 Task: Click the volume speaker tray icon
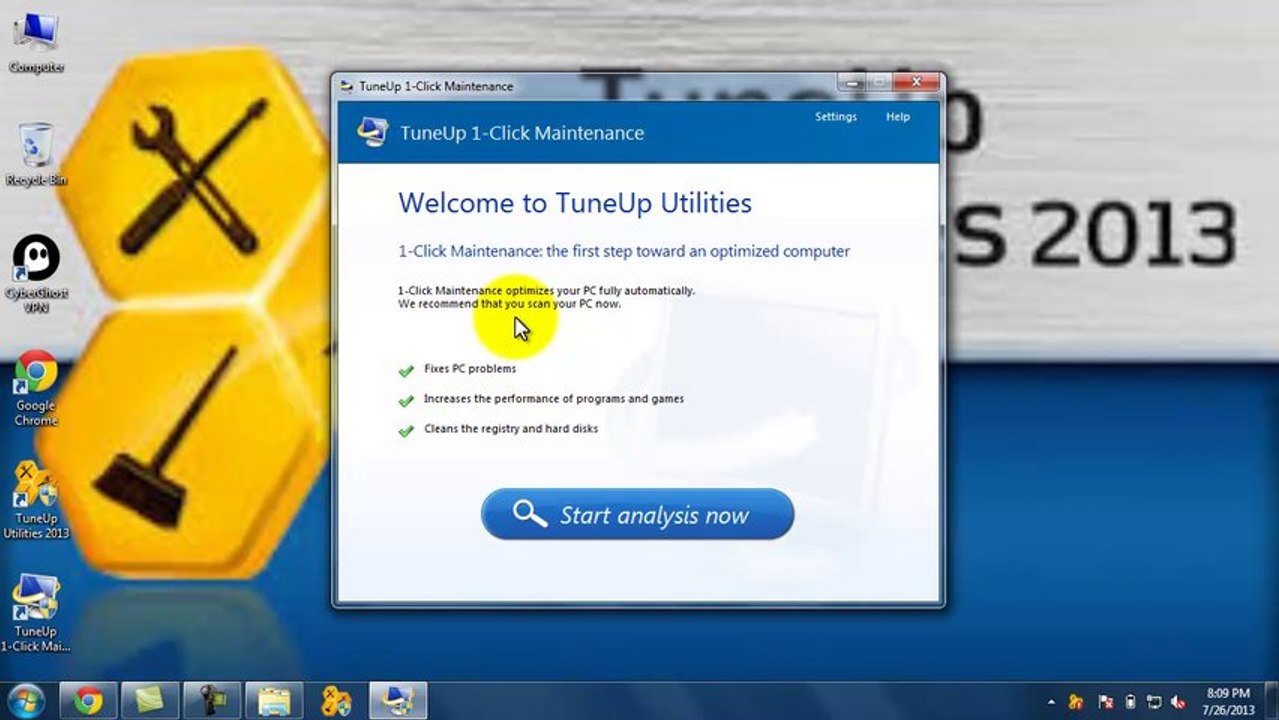(x=1179, y=702)
